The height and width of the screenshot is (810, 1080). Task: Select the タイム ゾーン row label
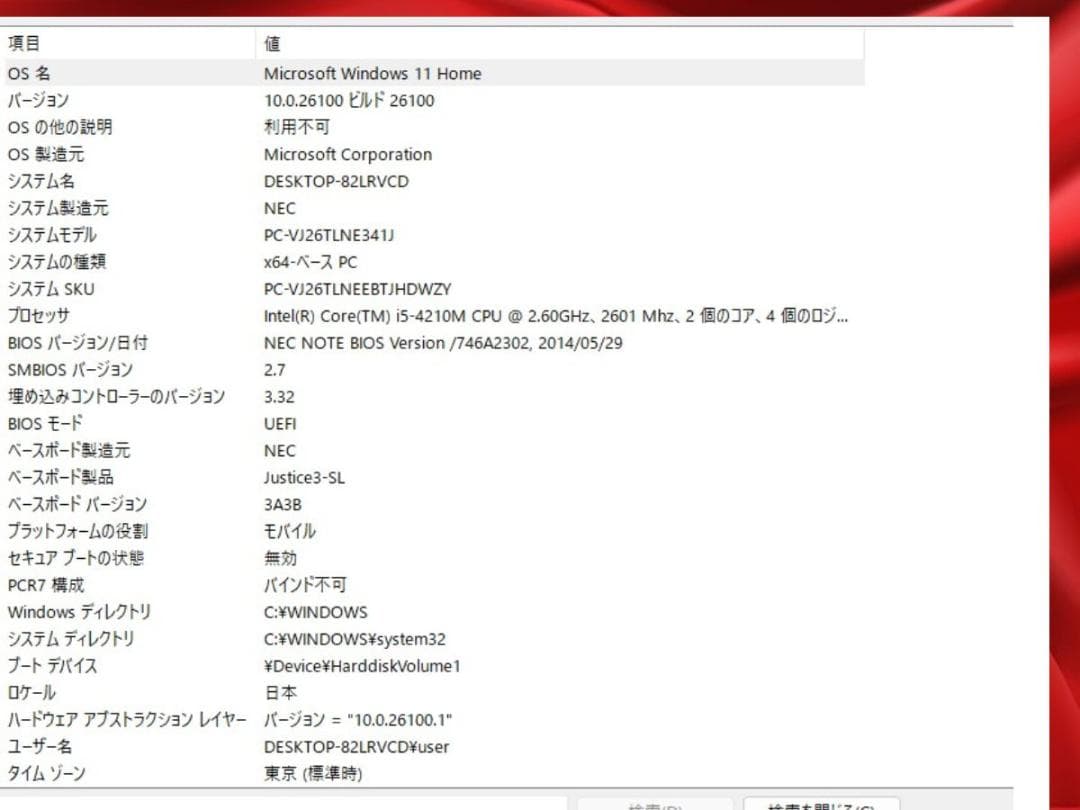(x=47, y=773)
